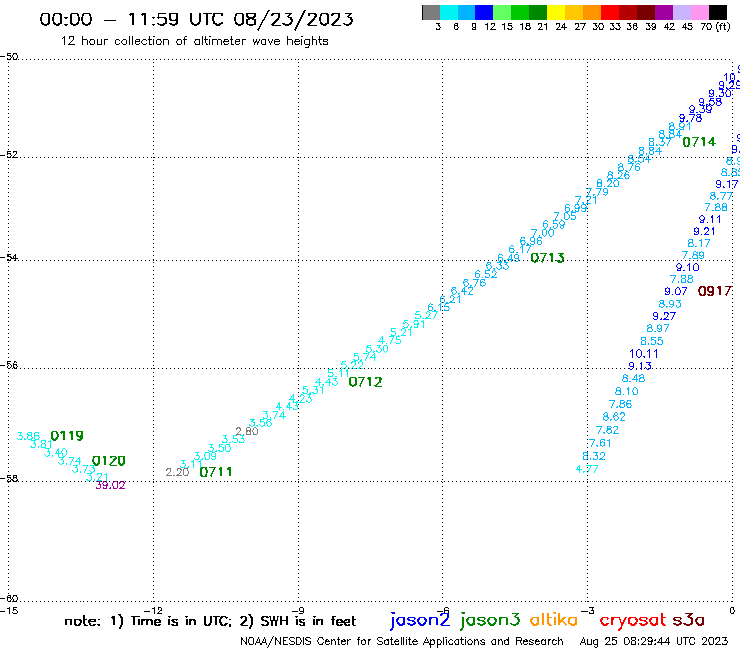Click the dark red track label 0917
The image size is (740, 650).
715,291
